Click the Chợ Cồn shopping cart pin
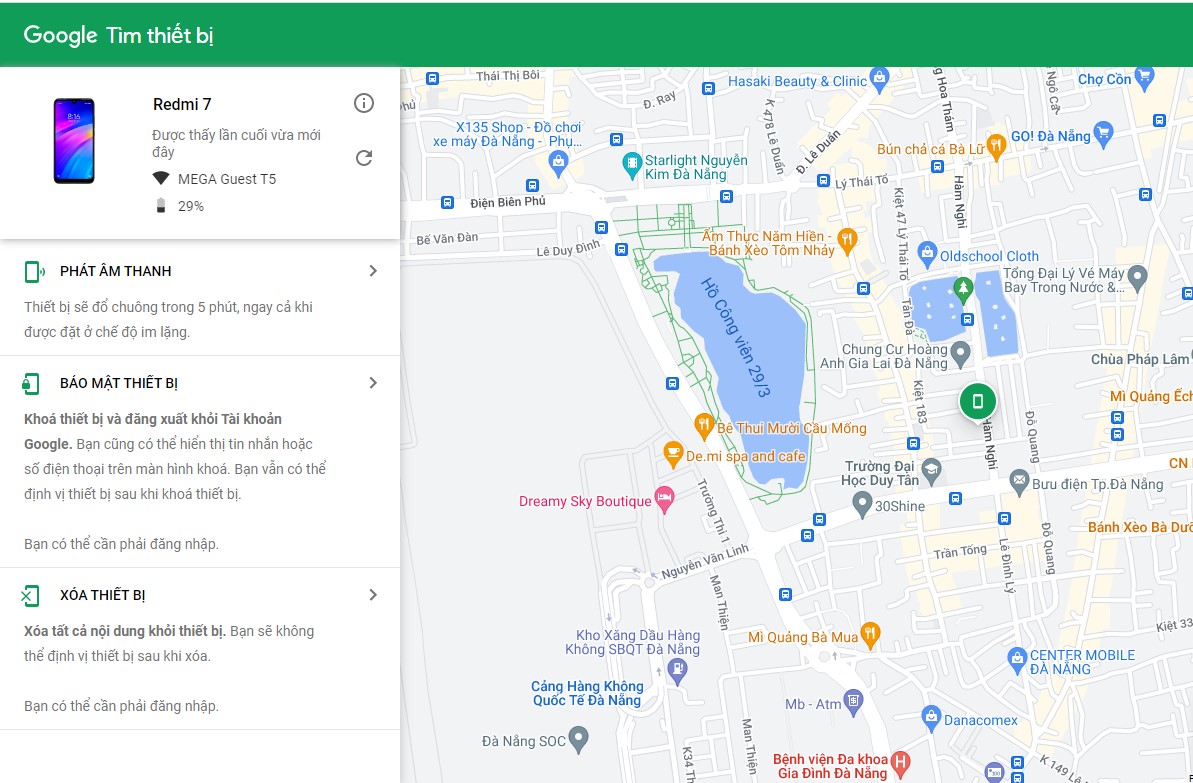 pyautogui.click(x=1144, y=76)
